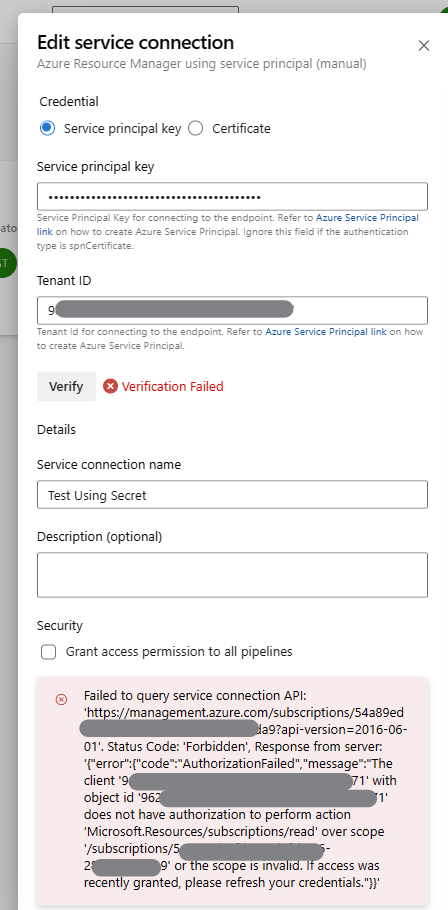
Task: Click the error icon in the failure banner
Action: [x=61, y=700]
